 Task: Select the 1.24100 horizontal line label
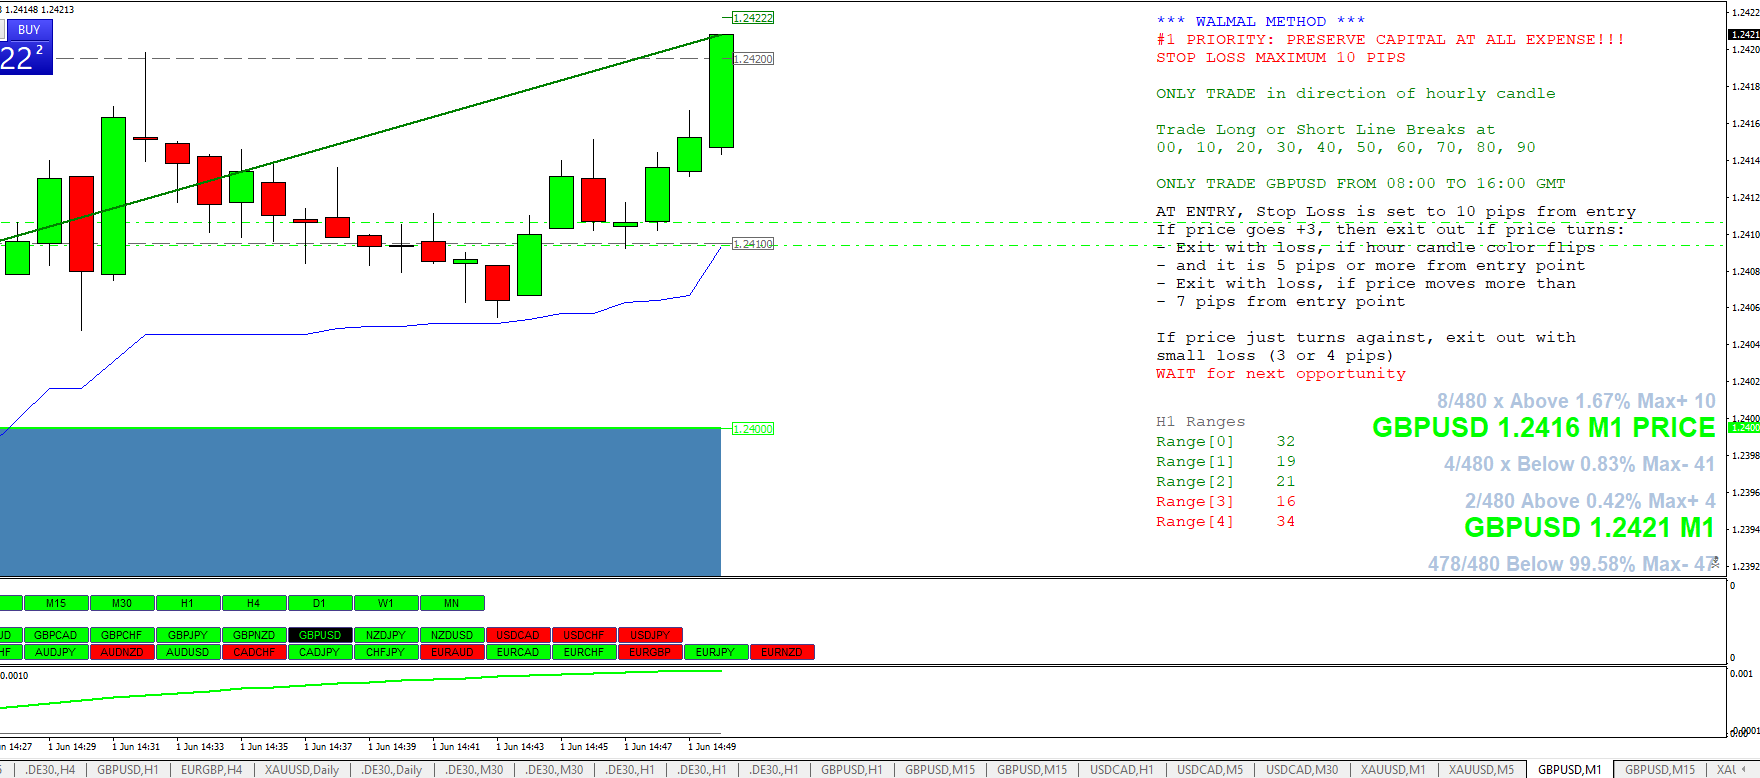753,244
